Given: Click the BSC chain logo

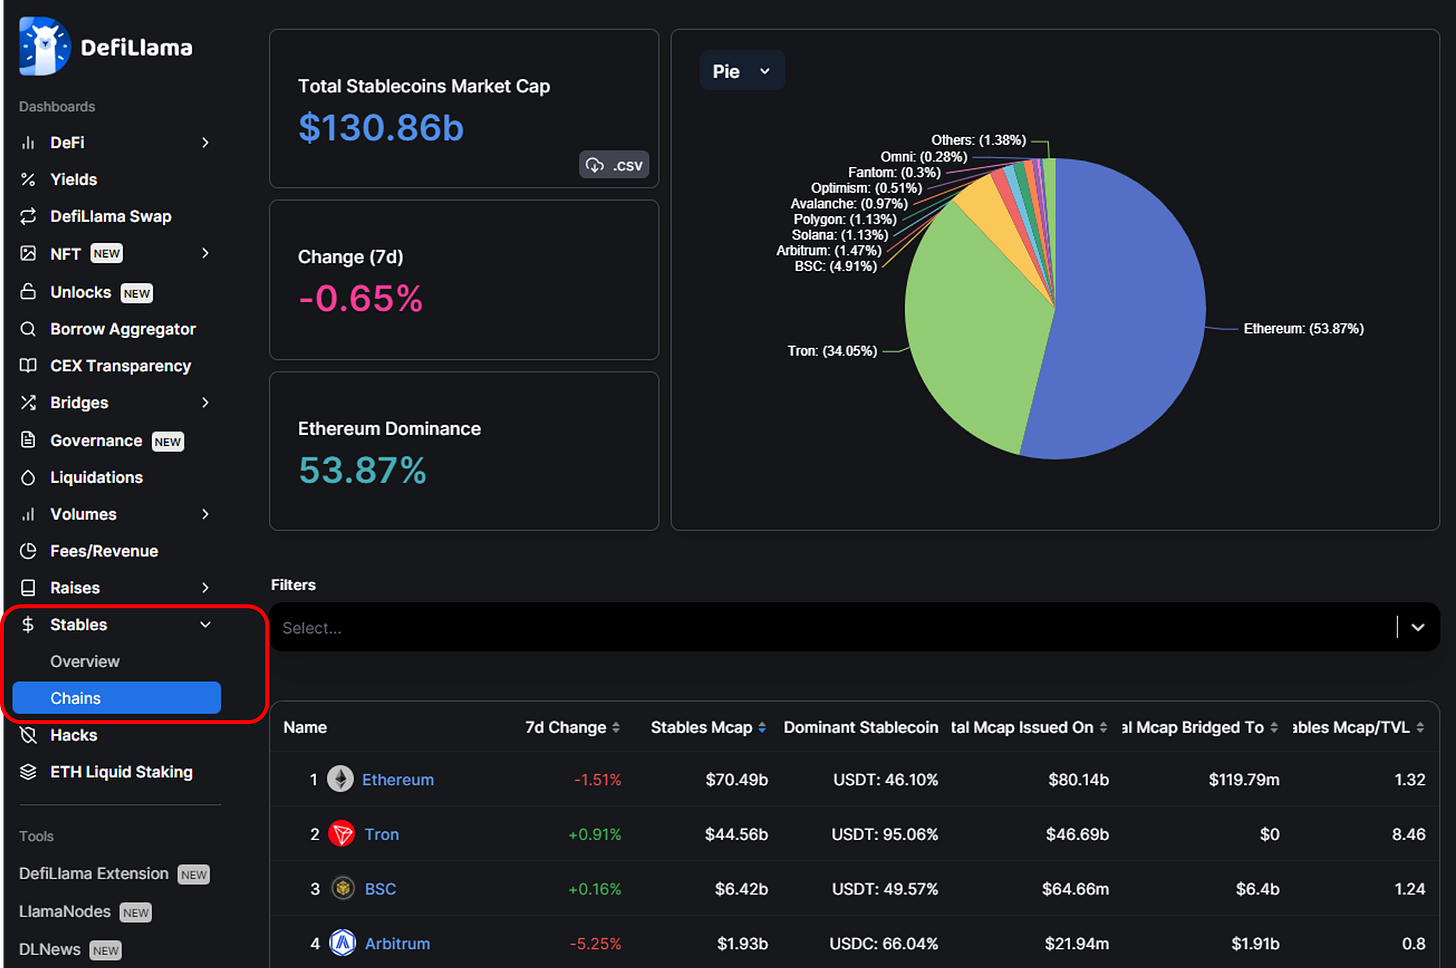Looking at the screenshot, I should 343,888.
